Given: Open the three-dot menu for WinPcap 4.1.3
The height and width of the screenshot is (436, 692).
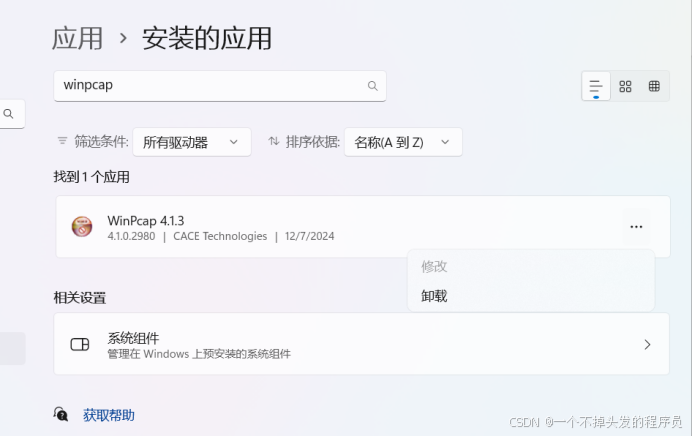Looking at the screenshot, I should click(x=636, y=227).
